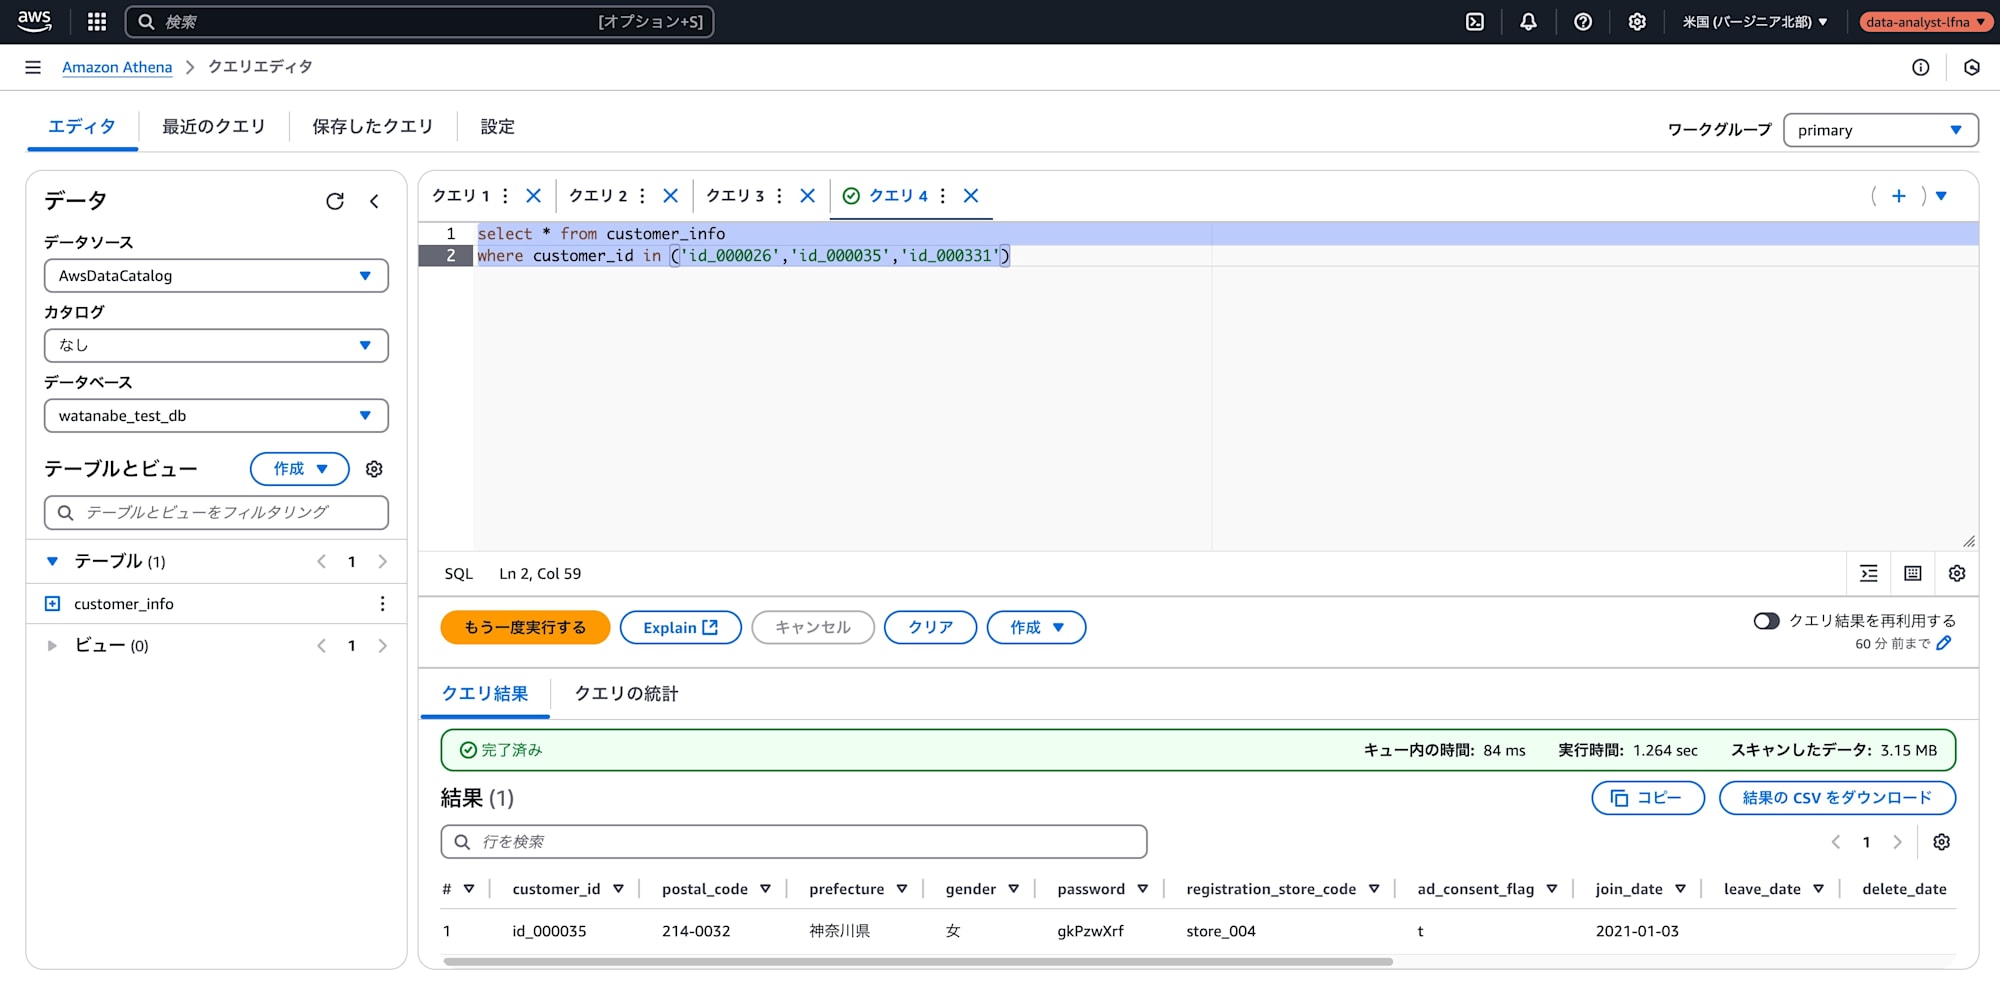Viewport: 2000px width, 1006px height.
Task: Select the クエリ 3 editor tab
Action: click(735, 196)
